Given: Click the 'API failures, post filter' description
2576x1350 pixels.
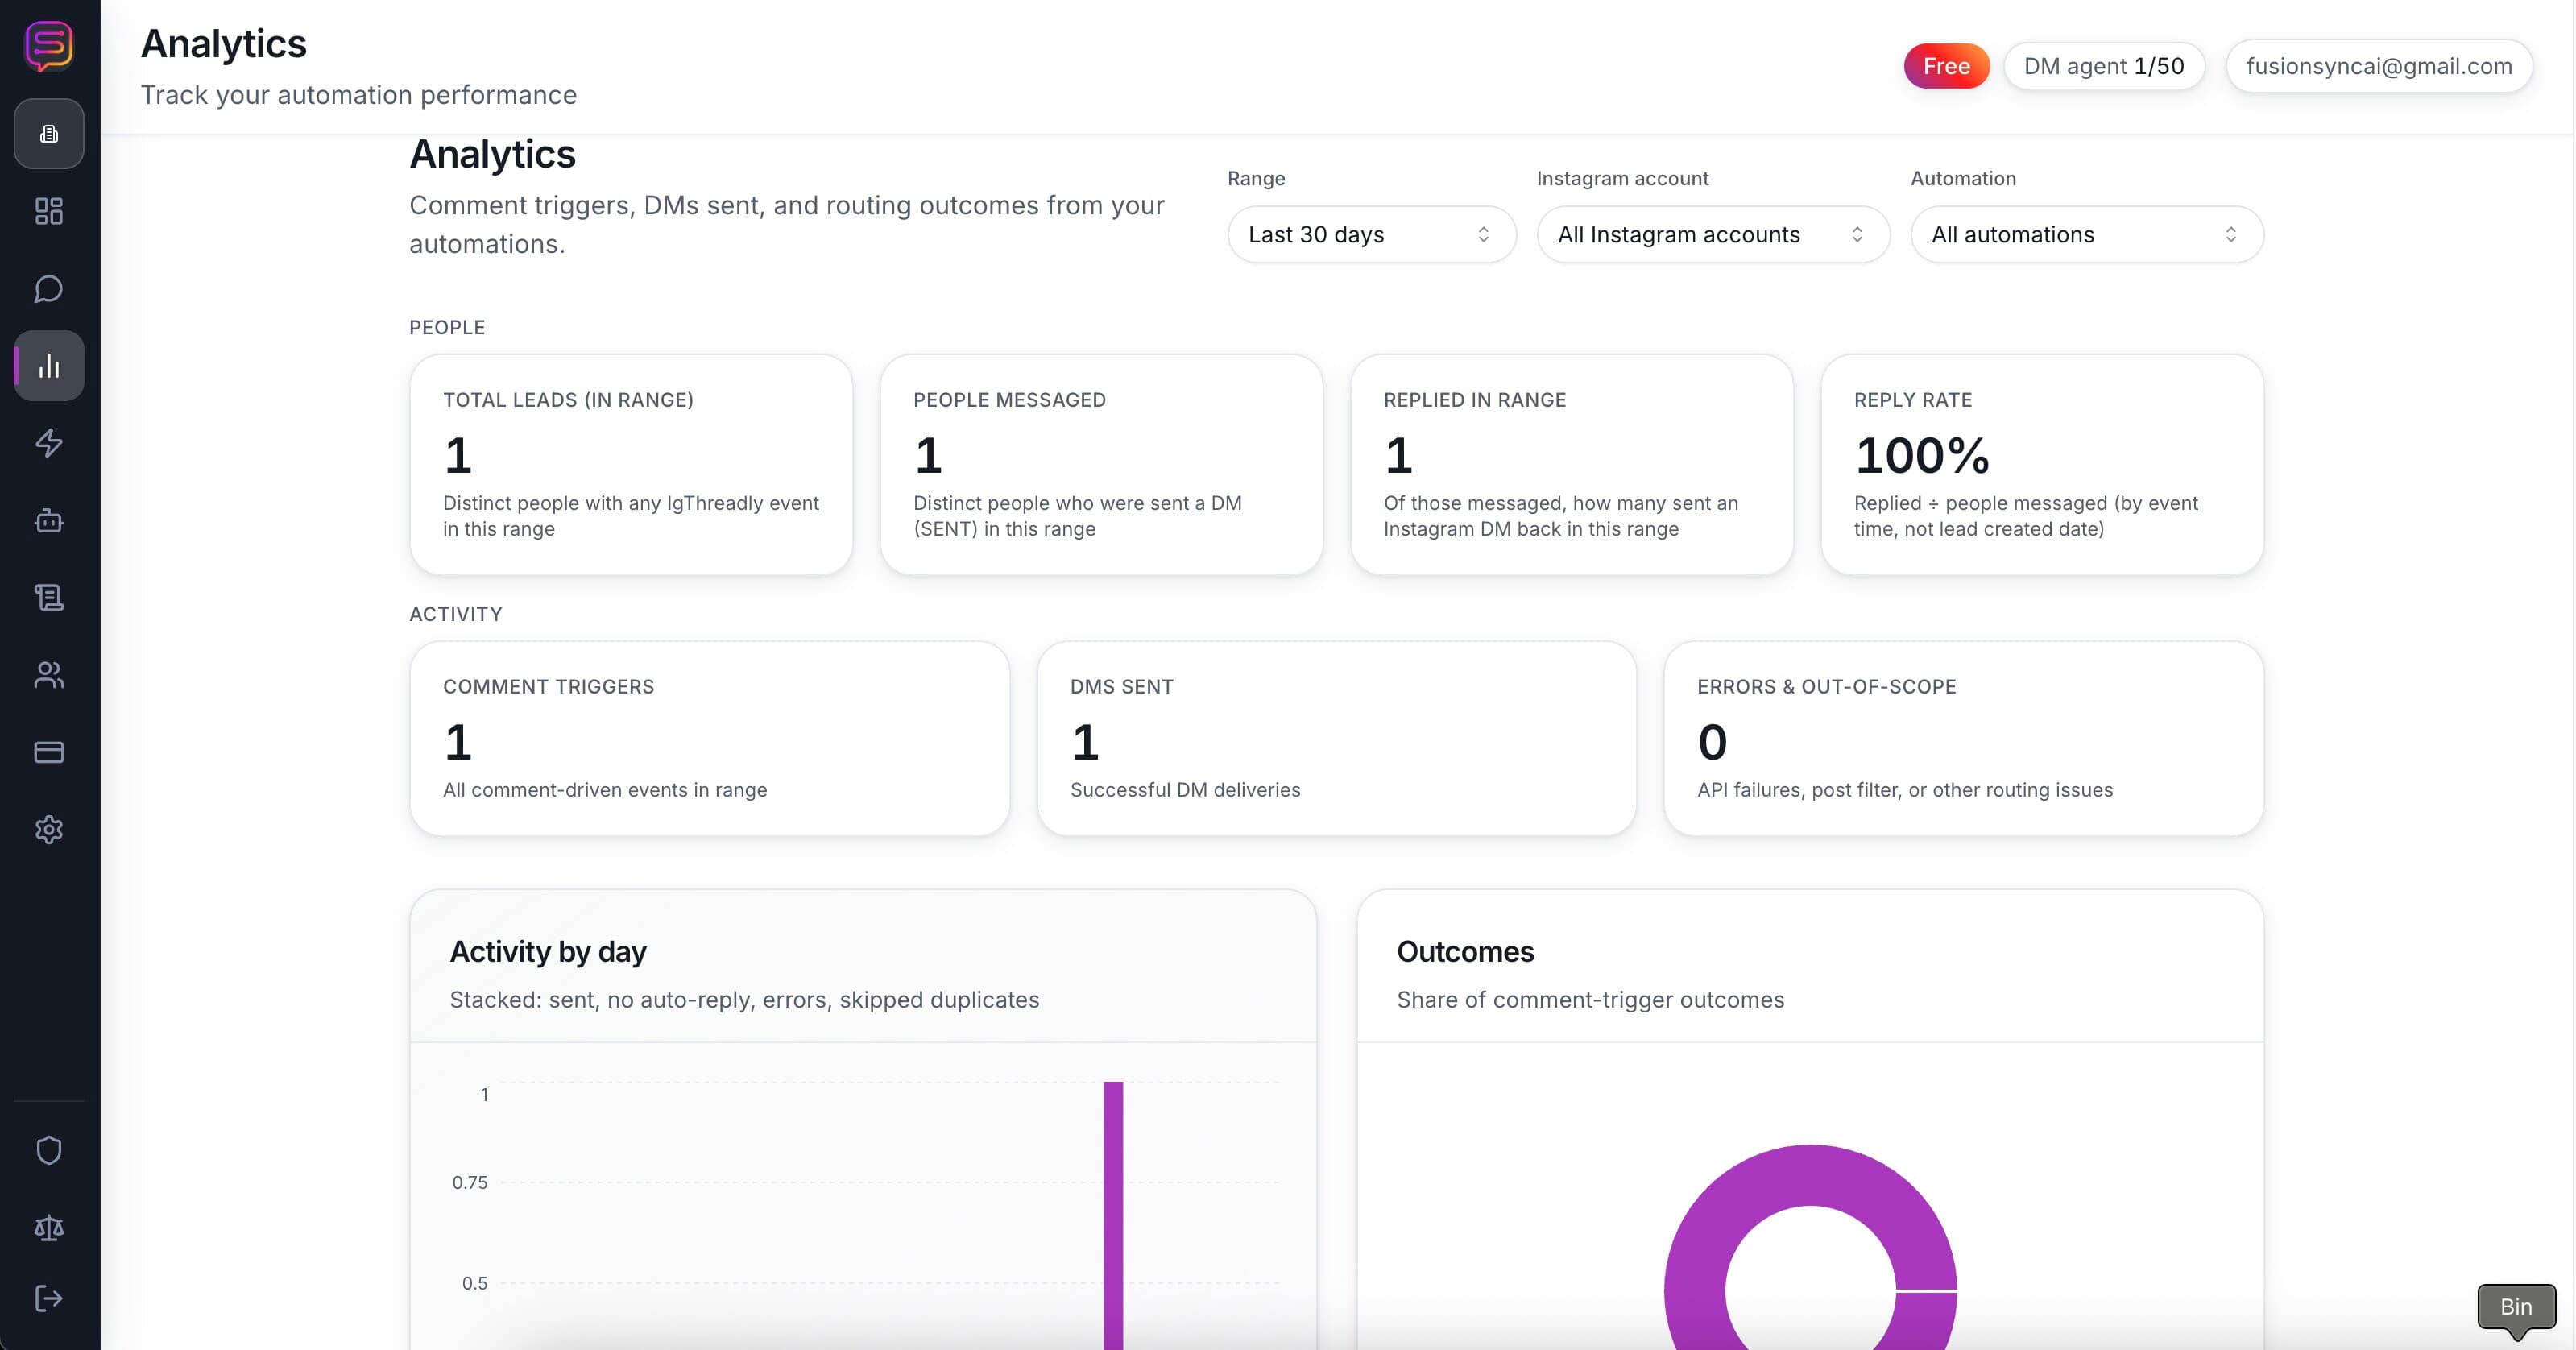Looking at the screenshot, I should [1905, 790].
